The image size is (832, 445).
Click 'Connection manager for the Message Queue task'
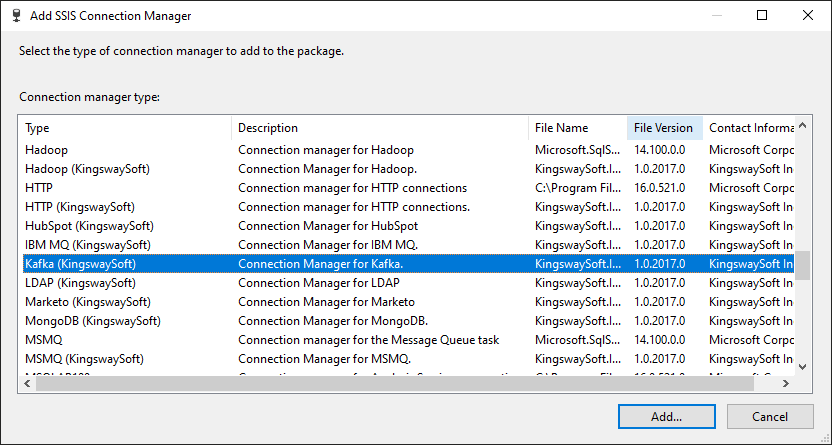tap(368, 340)
